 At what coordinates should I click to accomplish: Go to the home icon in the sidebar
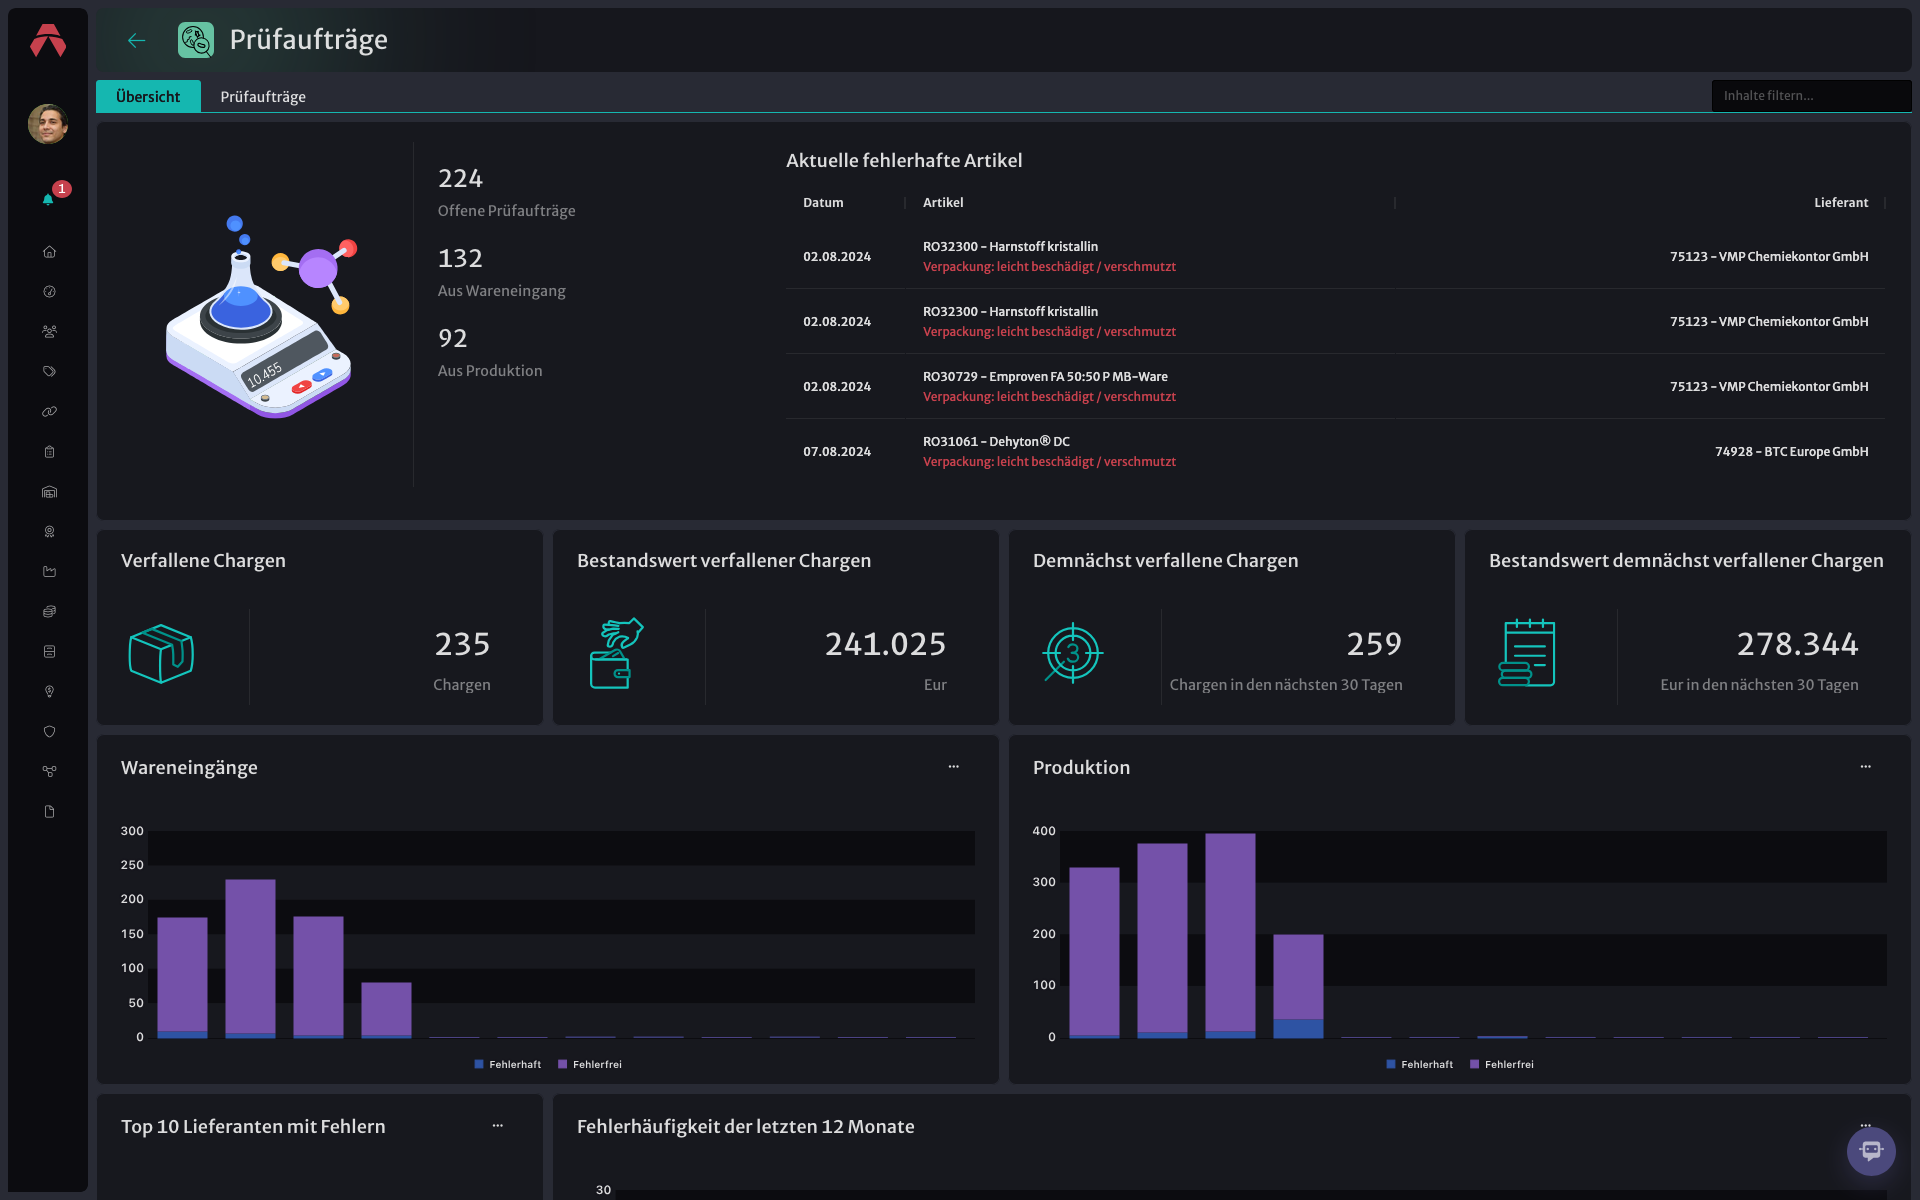[x=49, y=252]
